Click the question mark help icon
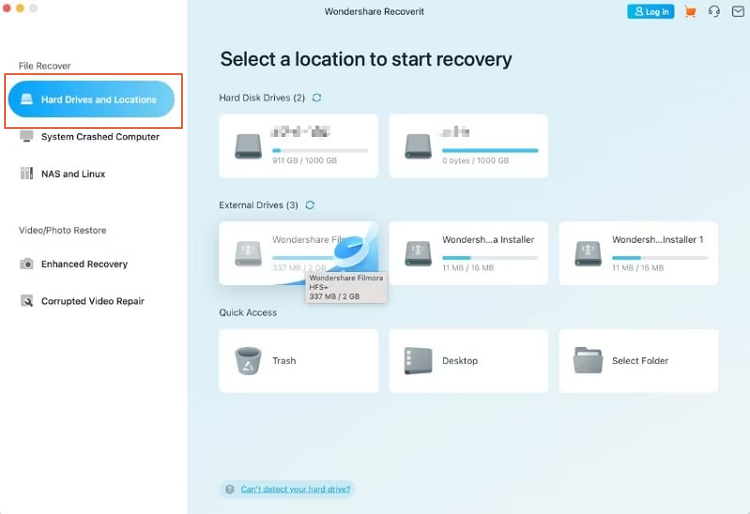The height and width of the screenshot is (514, 750). [230, 489]
